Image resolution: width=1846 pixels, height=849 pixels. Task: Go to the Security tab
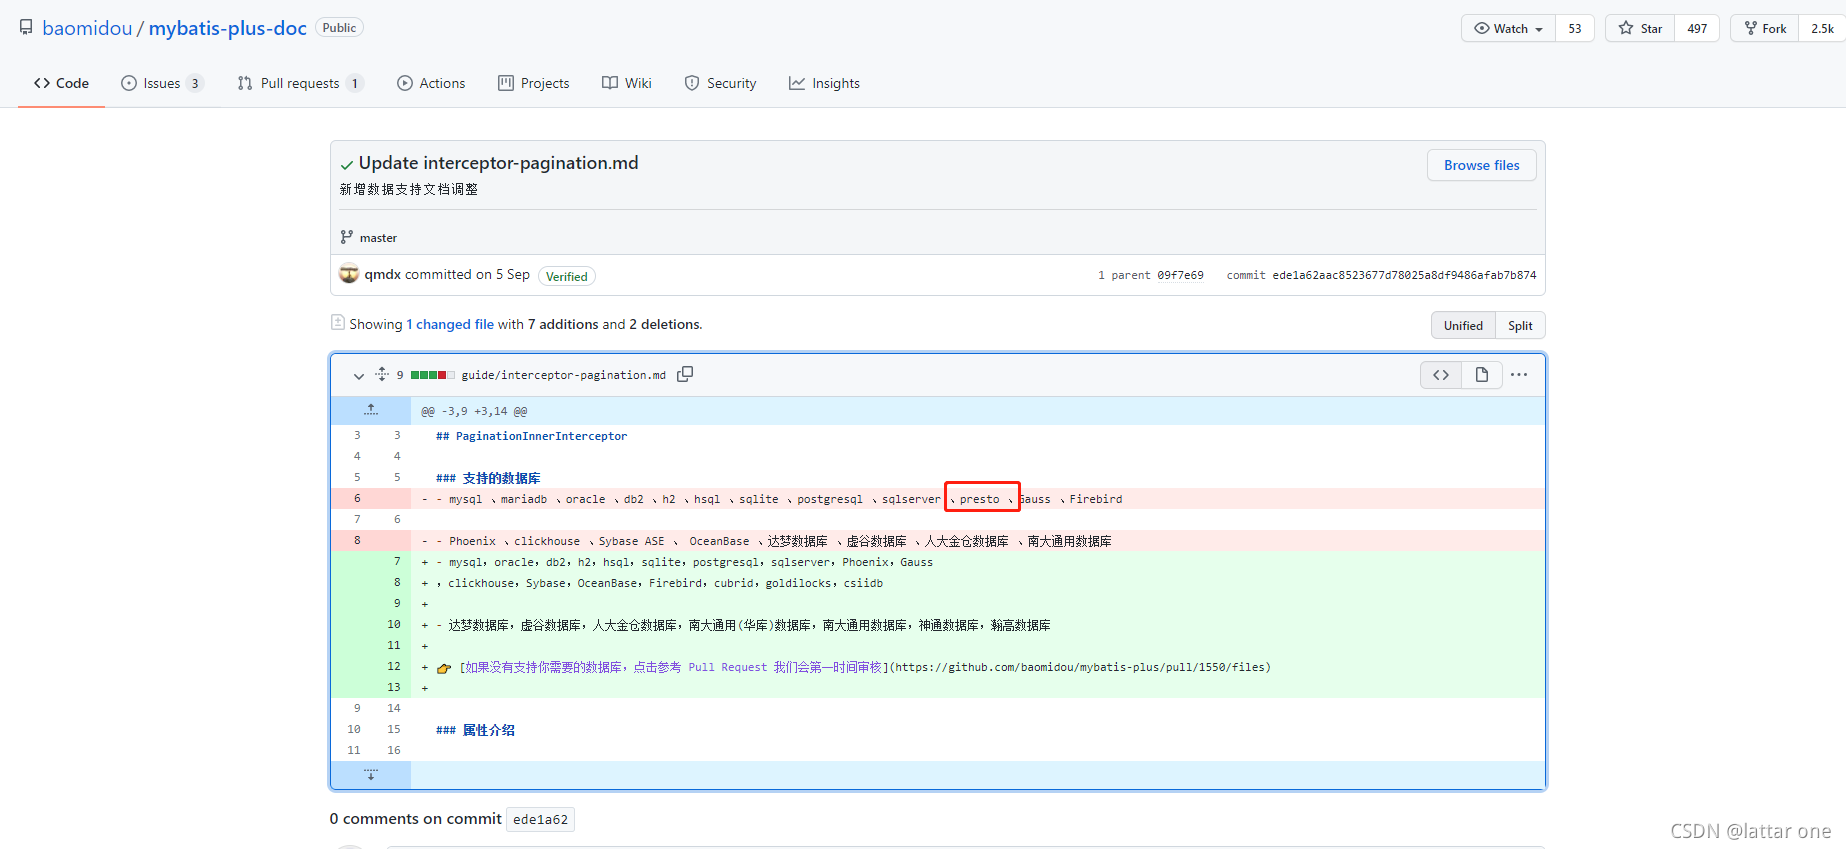click(720, 83)
